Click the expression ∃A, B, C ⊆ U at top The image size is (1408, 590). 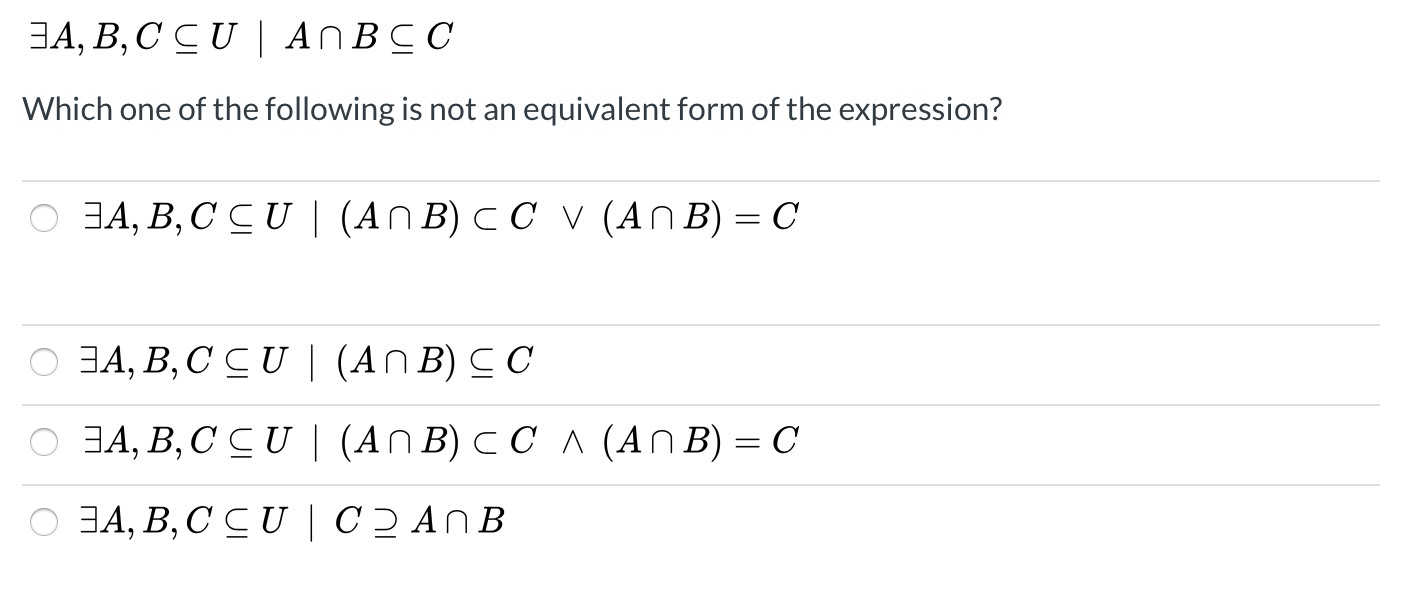coord(130,35)
